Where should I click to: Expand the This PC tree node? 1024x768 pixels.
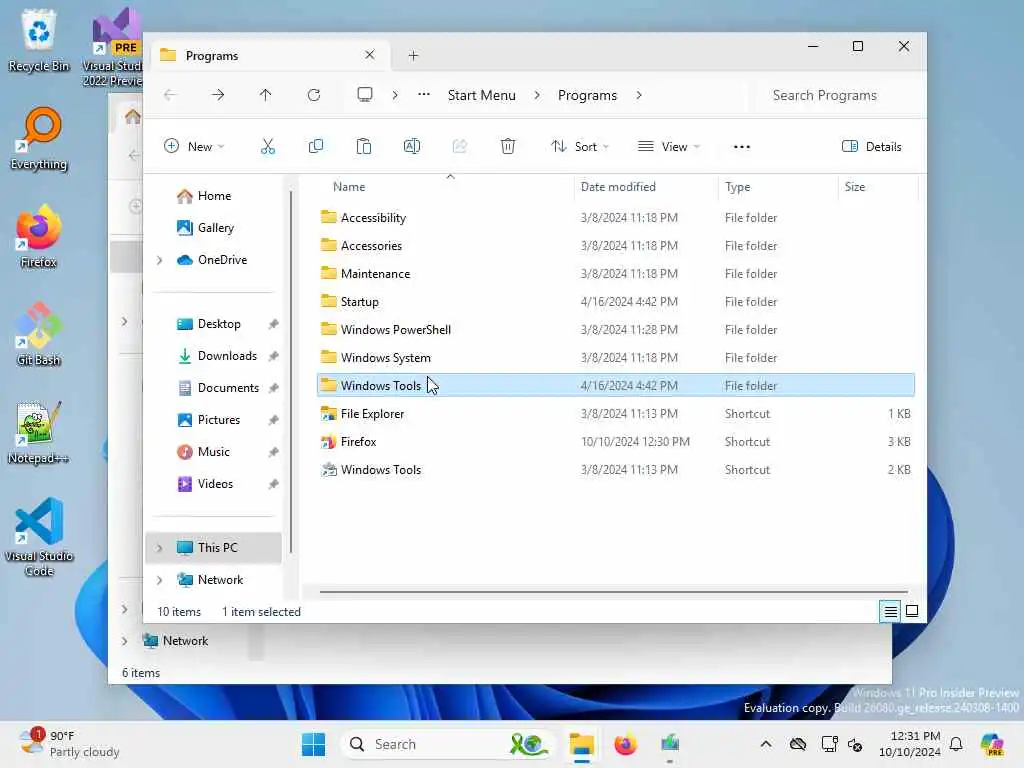(x=159, y=548)
